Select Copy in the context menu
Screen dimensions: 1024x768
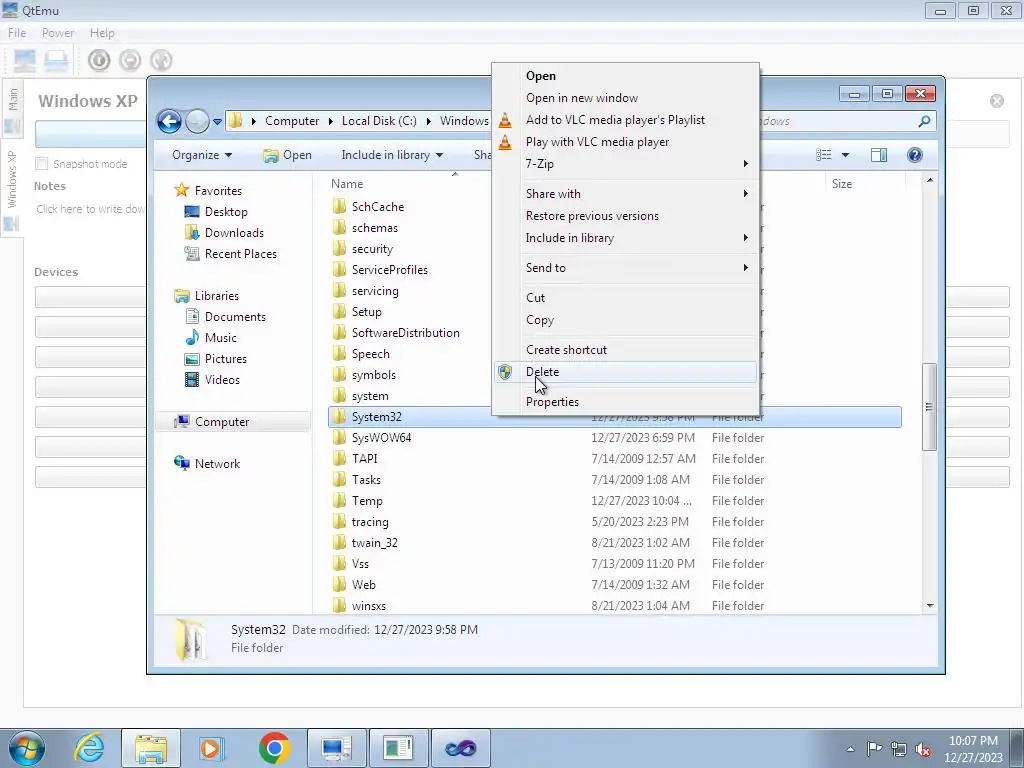click(x=539, y=320)
